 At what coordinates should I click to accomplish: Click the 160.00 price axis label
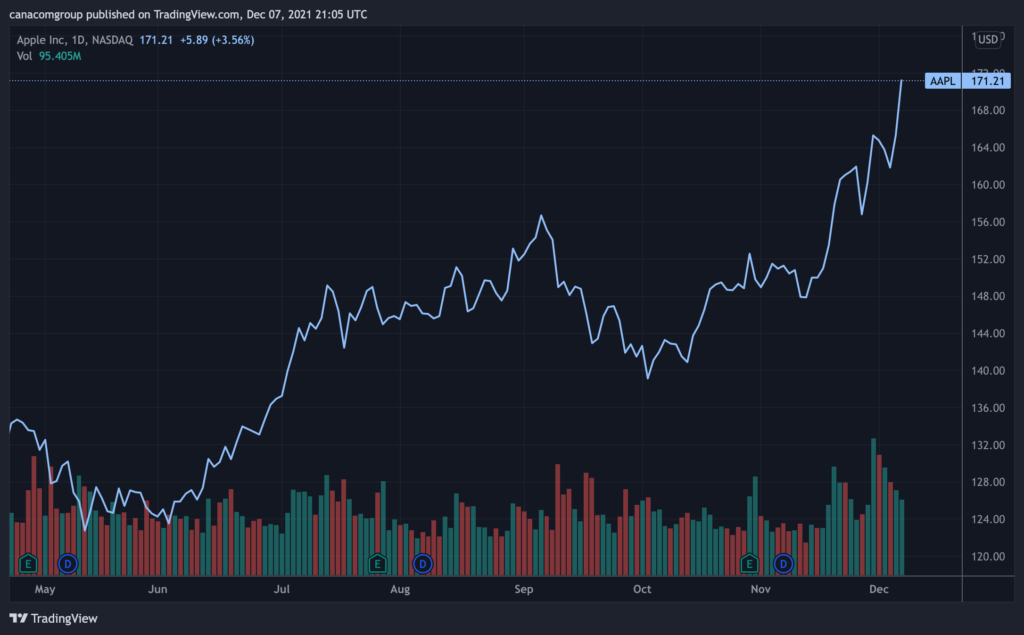(988, 185)
